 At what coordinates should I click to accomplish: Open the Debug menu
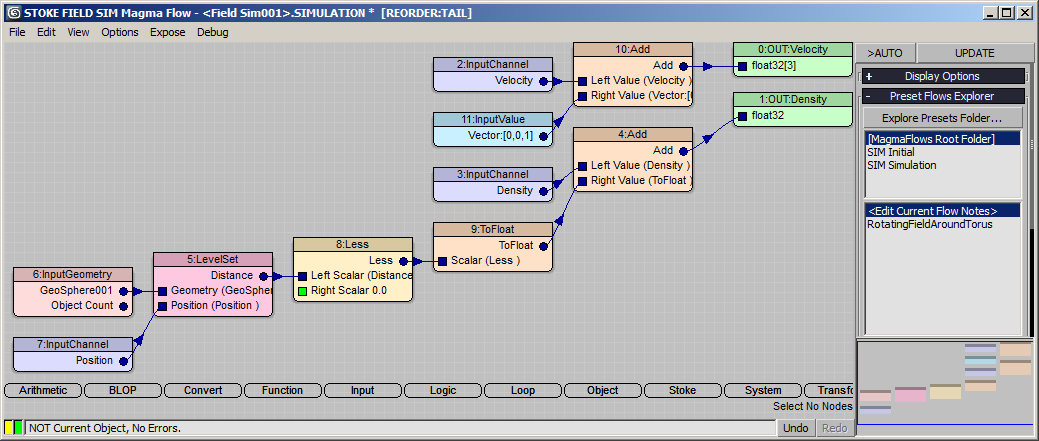click(x=213, y=32)
